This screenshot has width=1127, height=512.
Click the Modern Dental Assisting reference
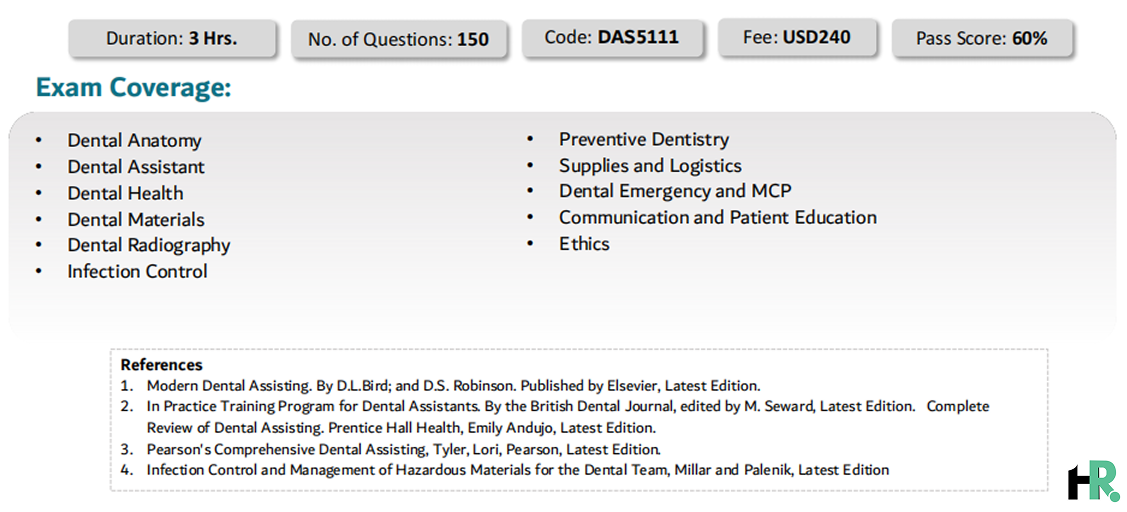(x=453, y=385)
